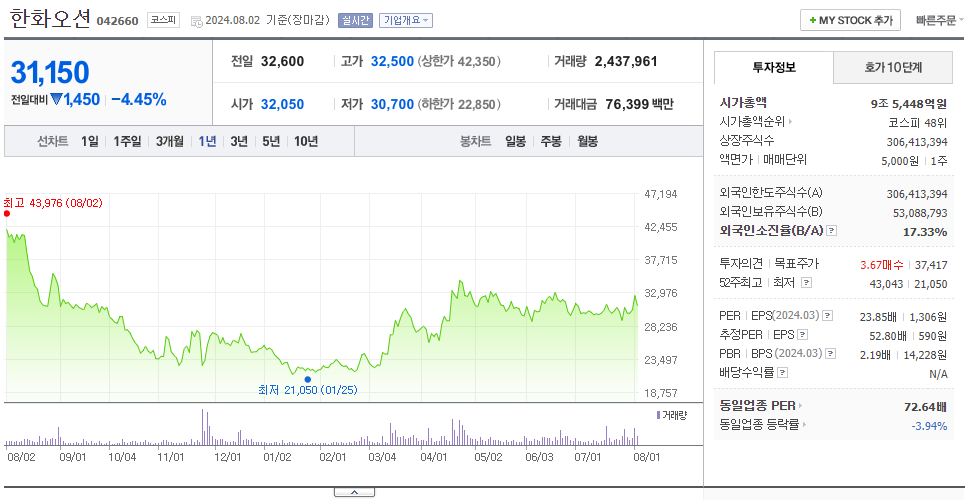Click the 거래량 value 2,437,961
The height and width of the screenshot is (500, 968).
[626, 62]
